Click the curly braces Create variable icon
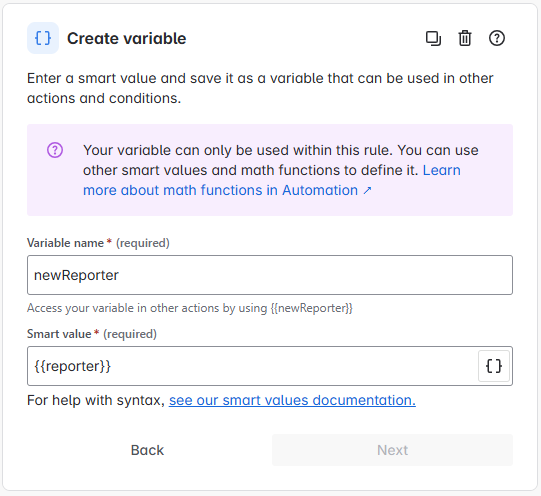 point(43,38)
